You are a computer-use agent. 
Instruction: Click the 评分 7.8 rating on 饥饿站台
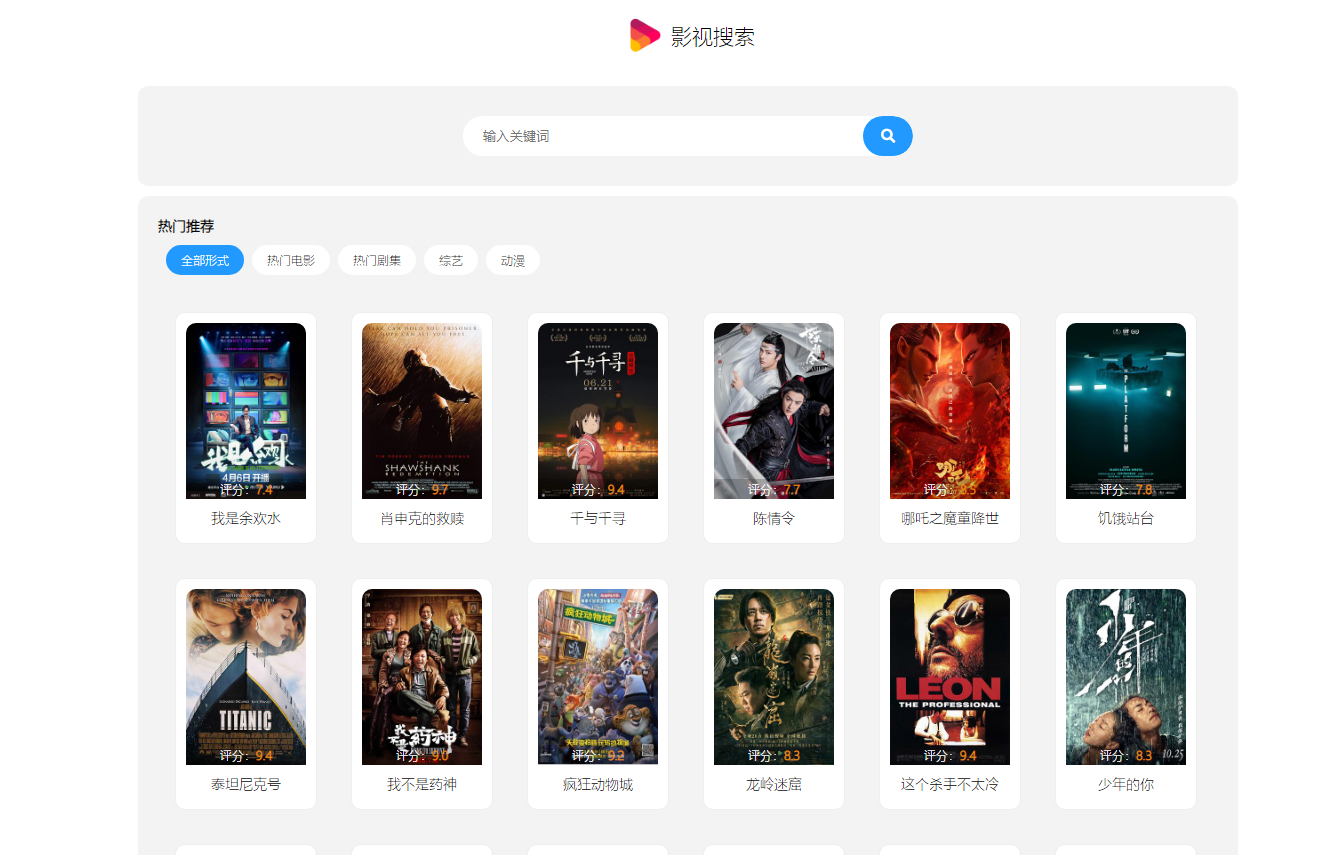pos(1126,490)
